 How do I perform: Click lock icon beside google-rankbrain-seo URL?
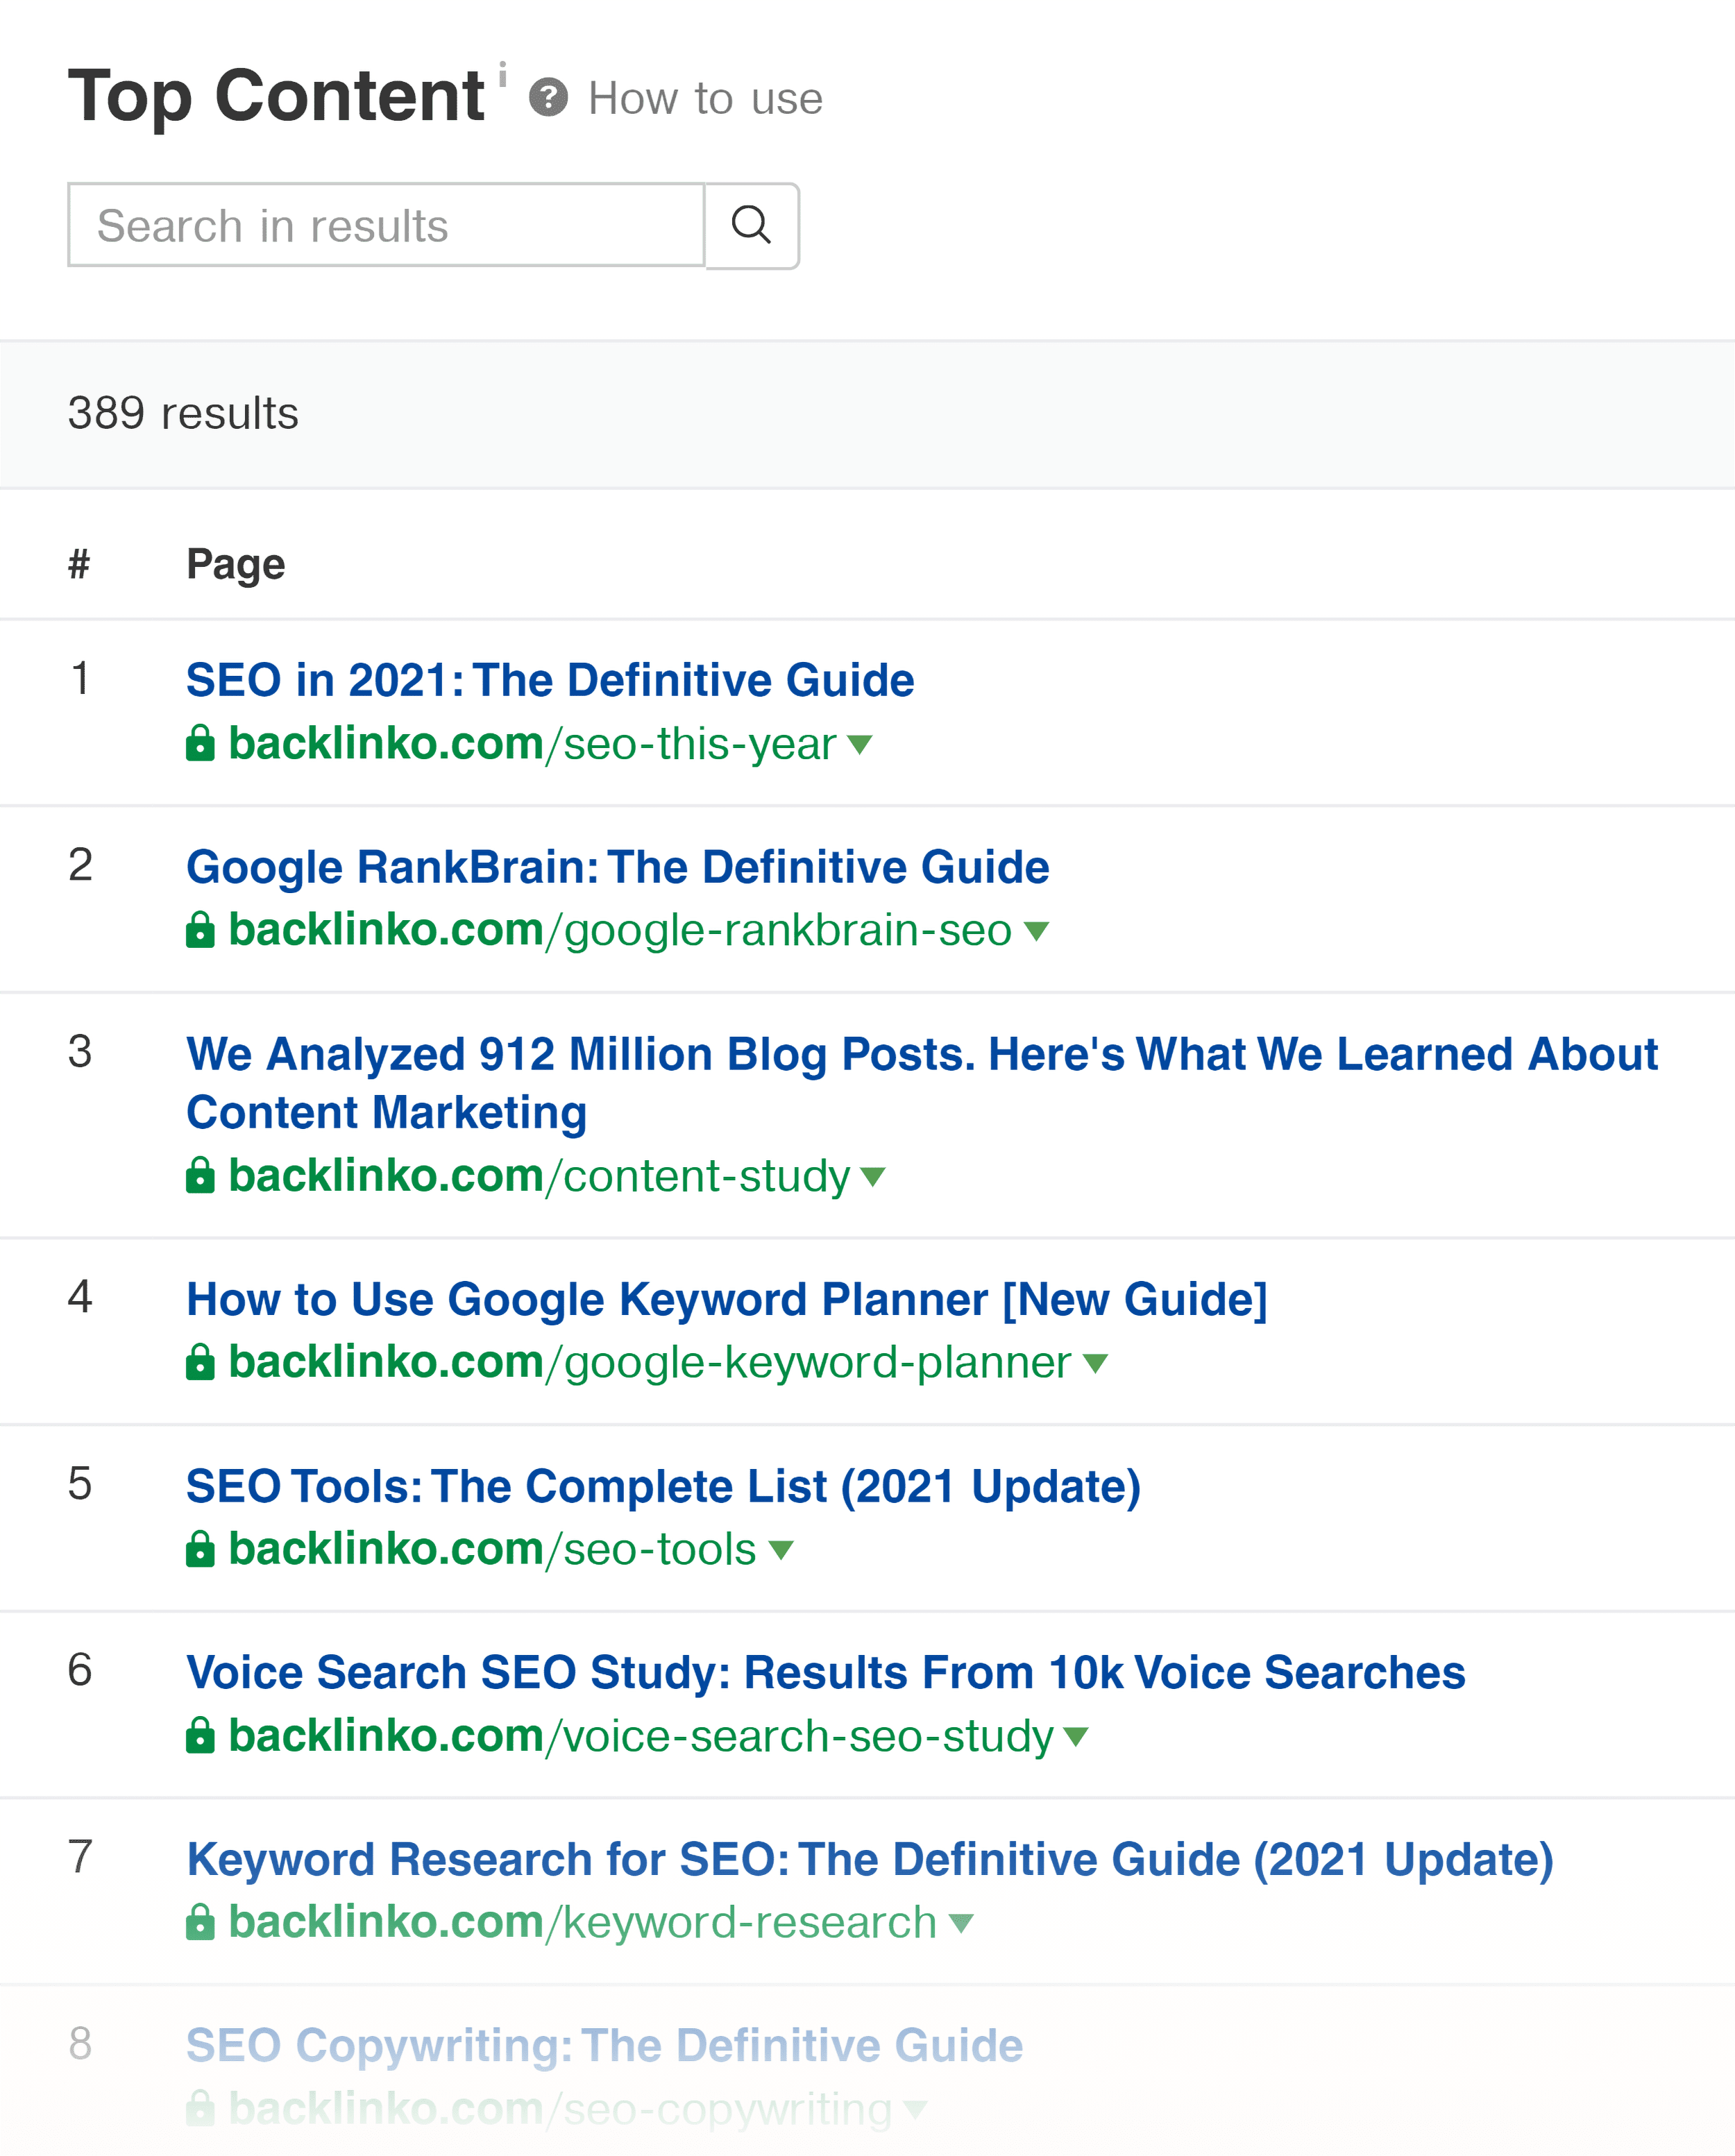click(x=200, y=930)
